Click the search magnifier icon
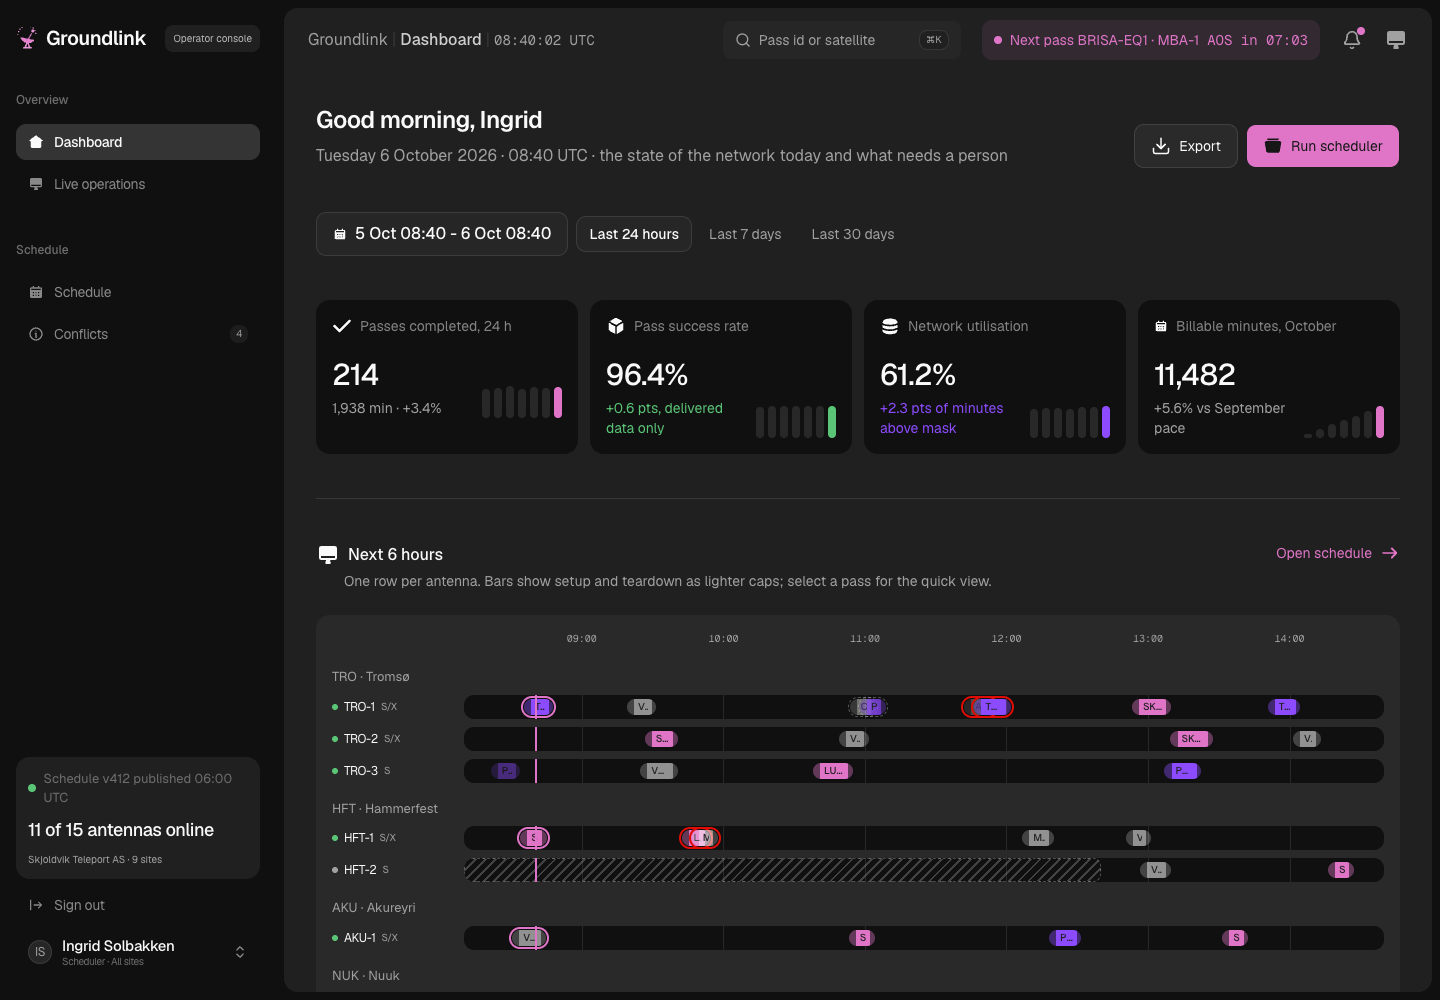Image resolution: width=1440 pixels, height=1000 pixels. (743, 40)
